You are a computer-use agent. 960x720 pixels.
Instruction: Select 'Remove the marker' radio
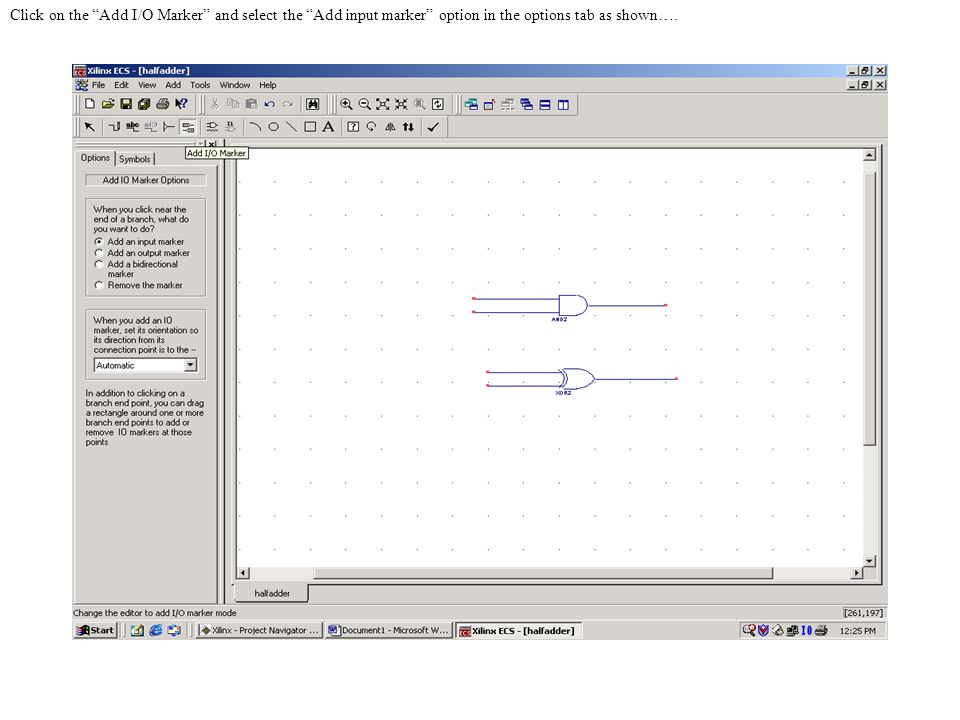[99, 285]
